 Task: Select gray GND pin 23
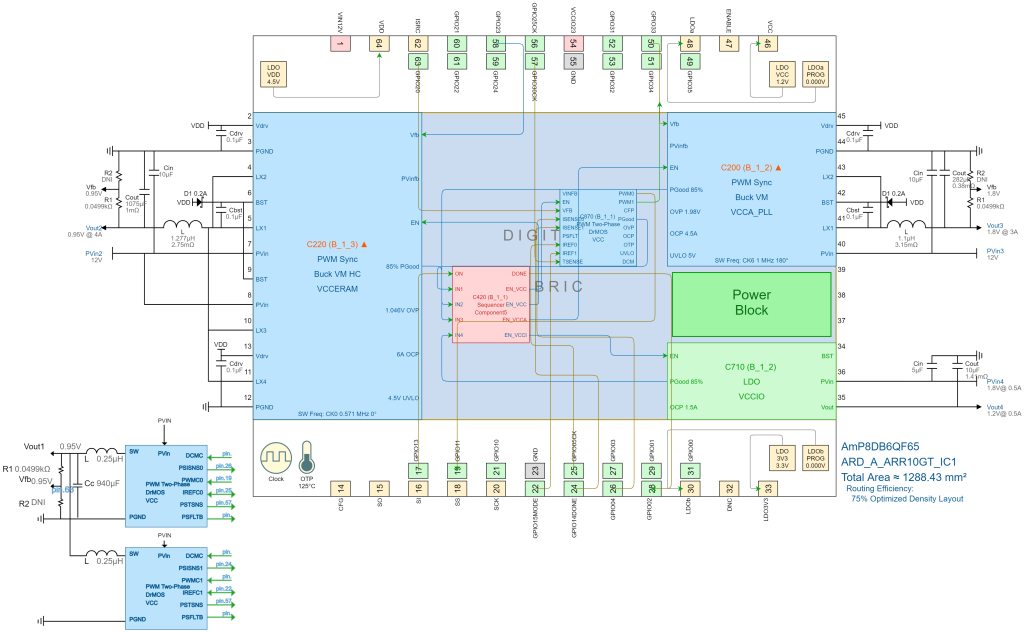point(535,471)
